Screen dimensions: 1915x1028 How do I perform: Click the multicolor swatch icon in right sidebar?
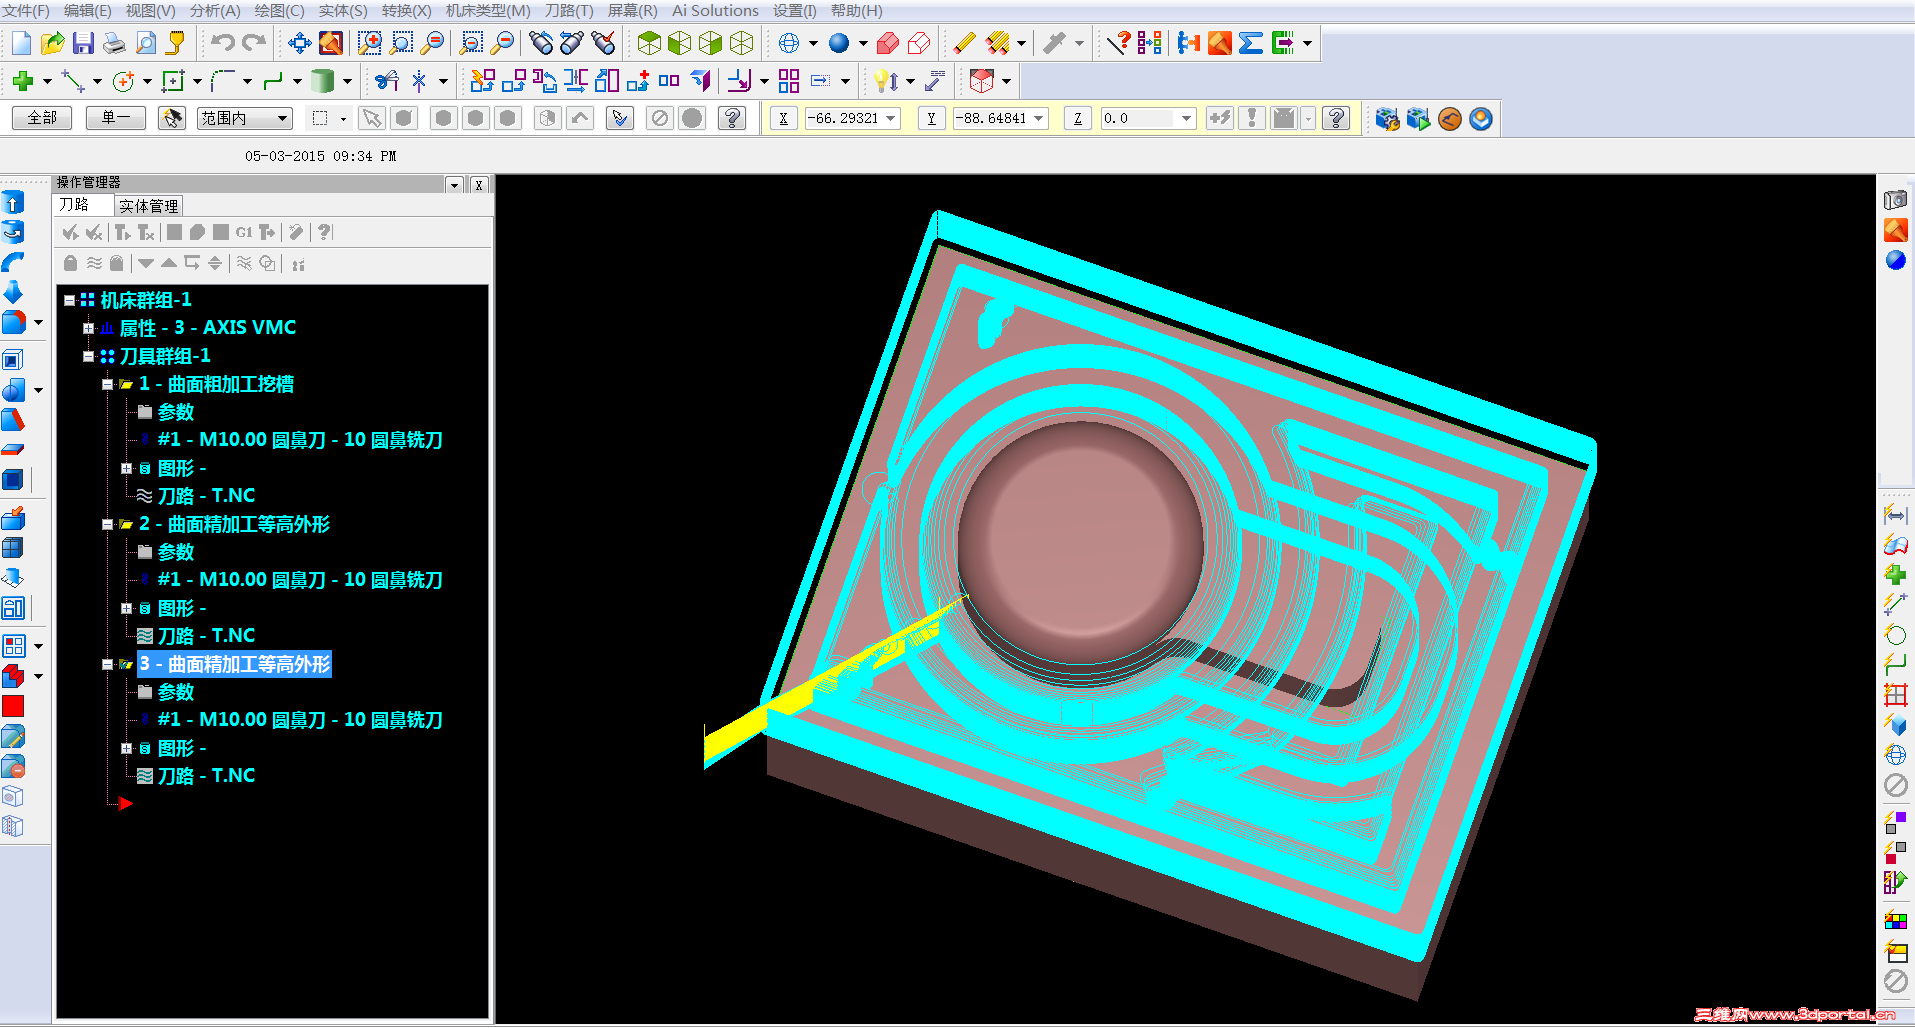pyautogui.click(x=1895, y=920)
